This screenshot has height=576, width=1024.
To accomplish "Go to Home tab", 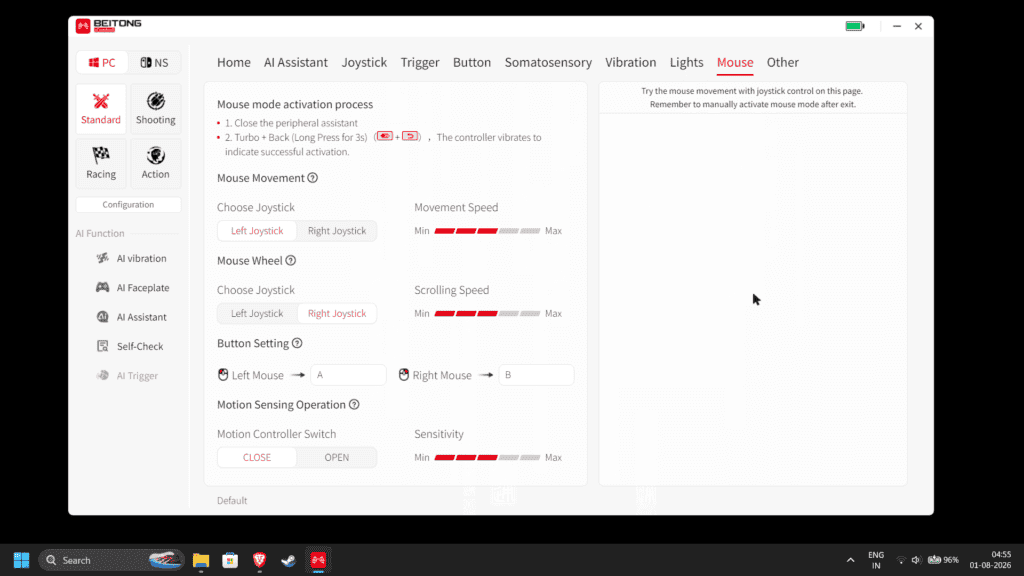I will pos(234,62).
